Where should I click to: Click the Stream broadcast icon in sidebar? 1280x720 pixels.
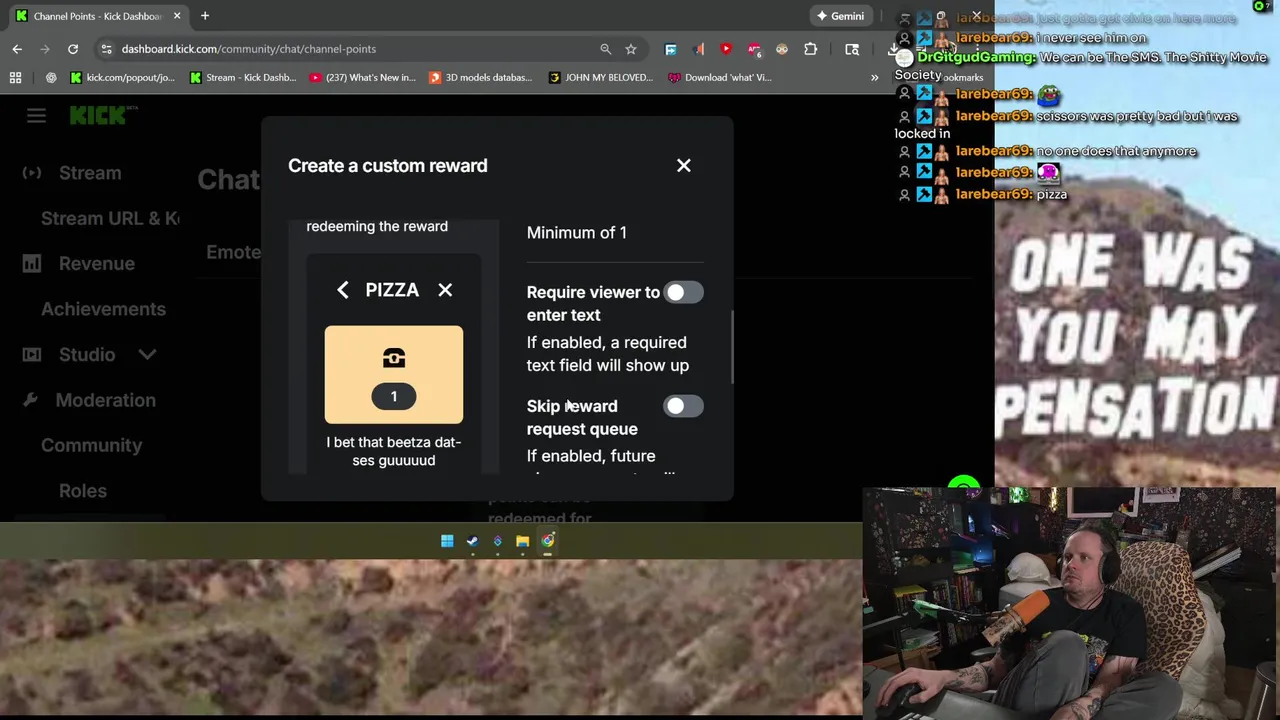[x=32, y=173]
